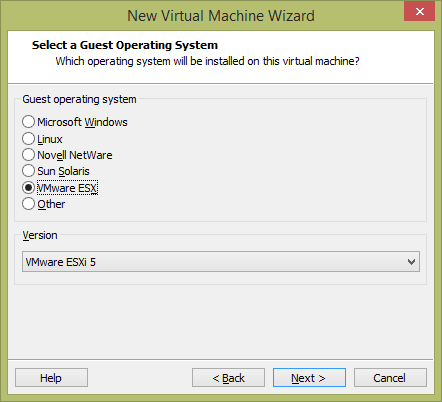Click the Novell NetWare label text

[x=75, y=155]
